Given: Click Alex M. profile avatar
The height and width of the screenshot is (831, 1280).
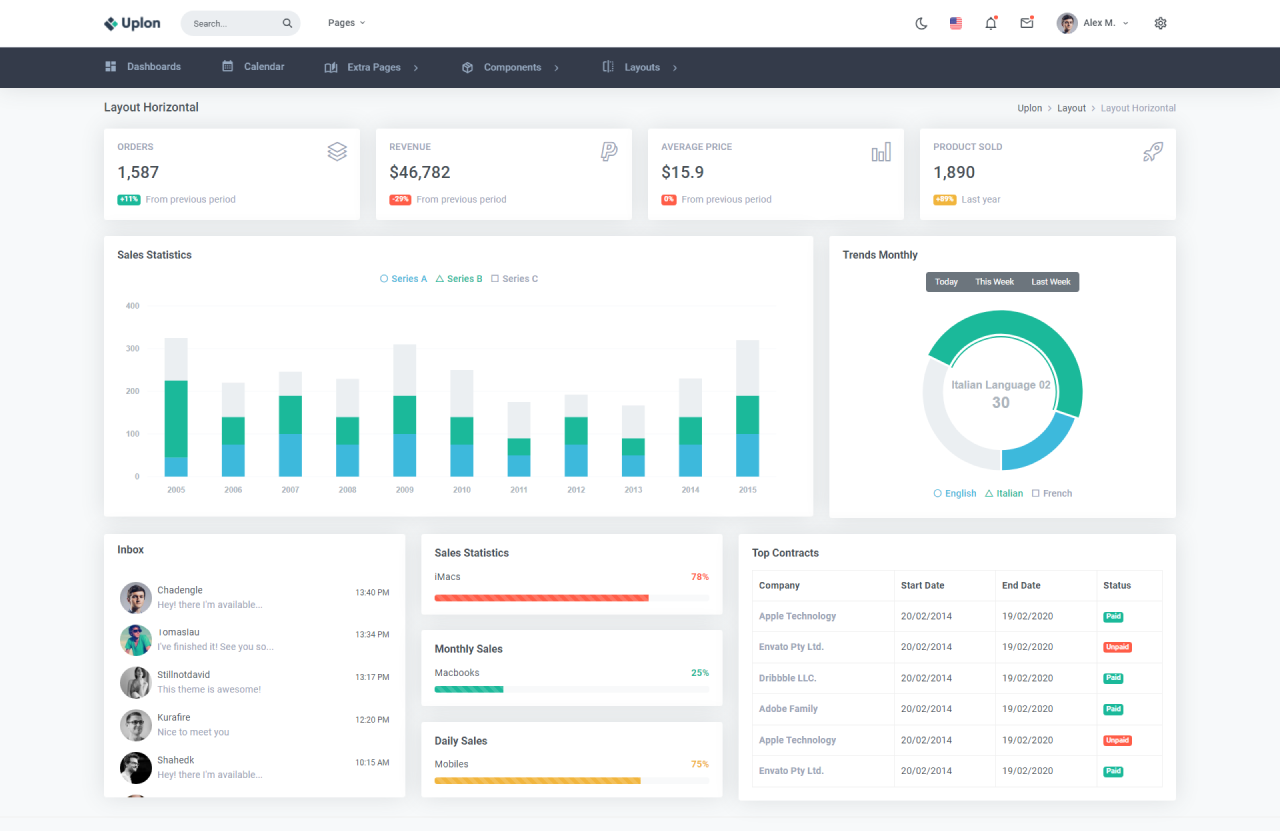Looking at the screenshot, I should [x=1067, y=23].
